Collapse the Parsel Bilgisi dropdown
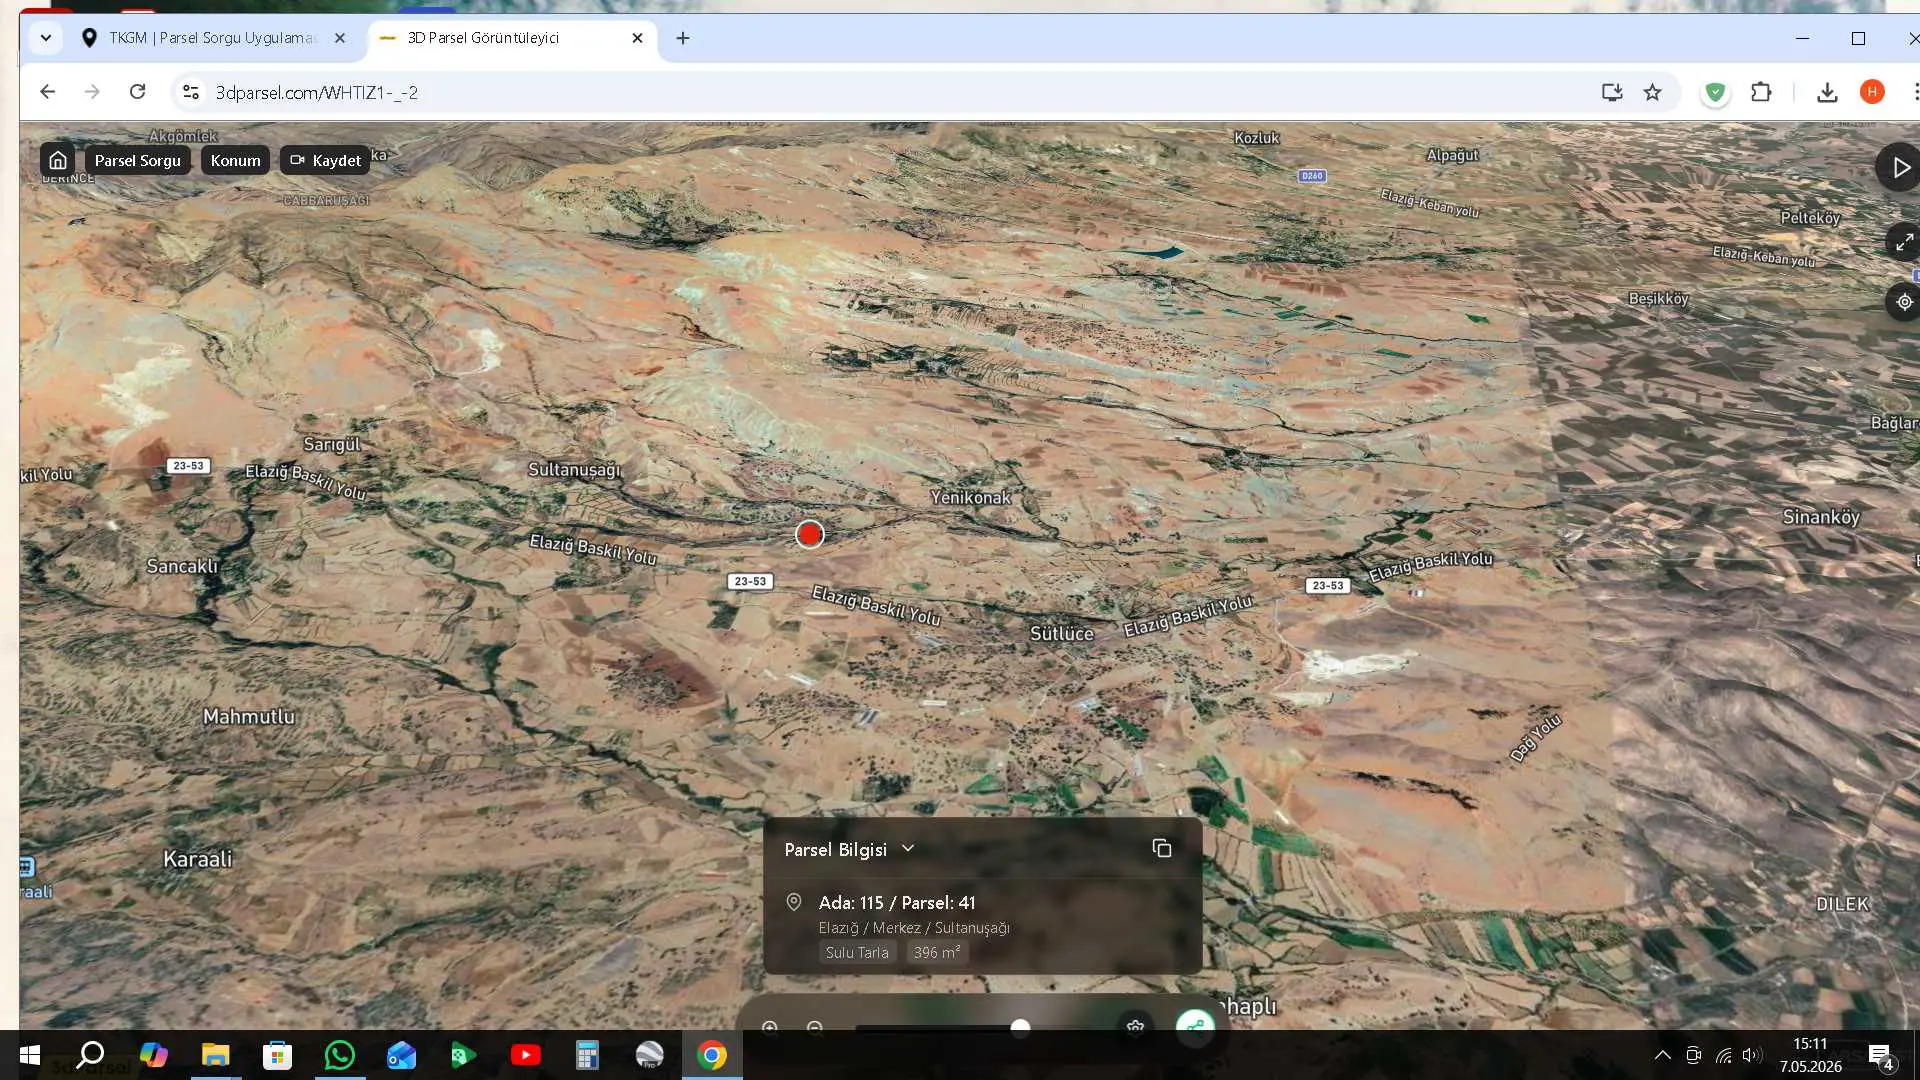Image resolution: width=1920 pixels, height=1080 pixels. pos(908,848)
